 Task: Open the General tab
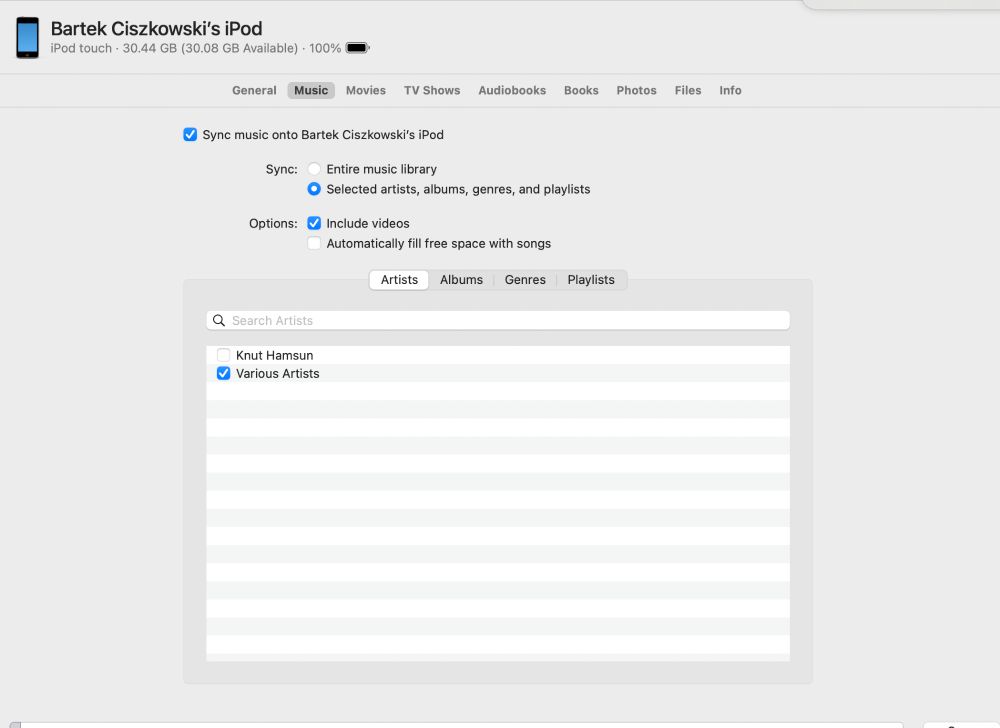point(254,91)
